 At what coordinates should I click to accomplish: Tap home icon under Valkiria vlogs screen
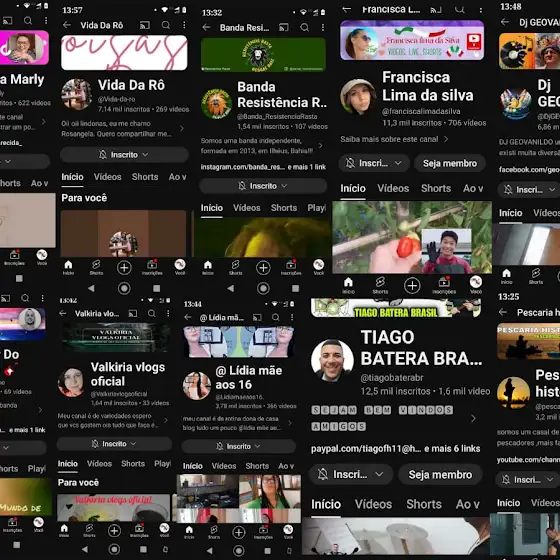pyautogui.click(x=64, y=530)
